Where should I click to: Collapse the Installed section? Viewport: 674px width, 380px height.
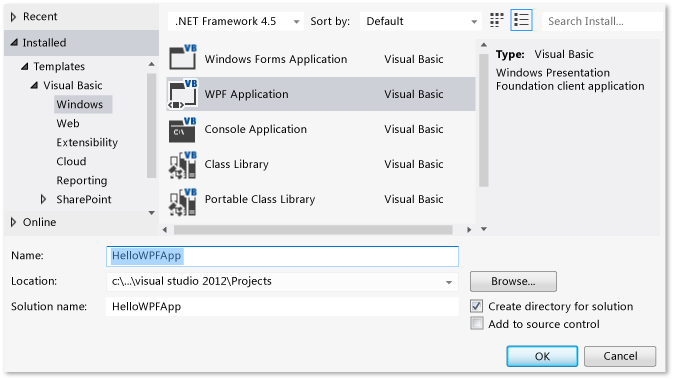point(14,43)
